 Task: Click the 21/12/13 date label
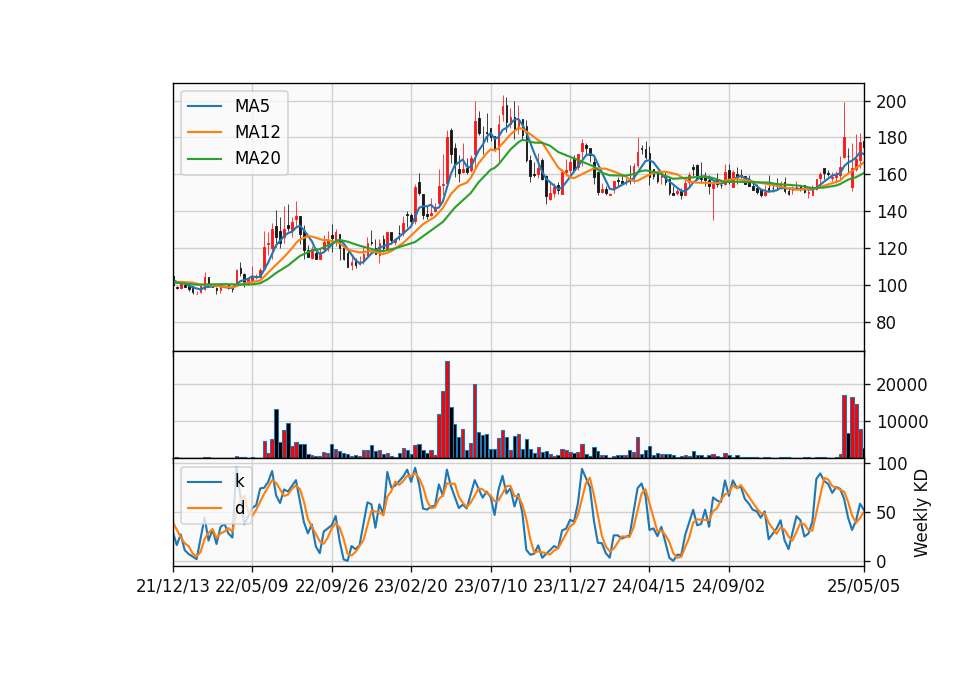pos(173,586)
